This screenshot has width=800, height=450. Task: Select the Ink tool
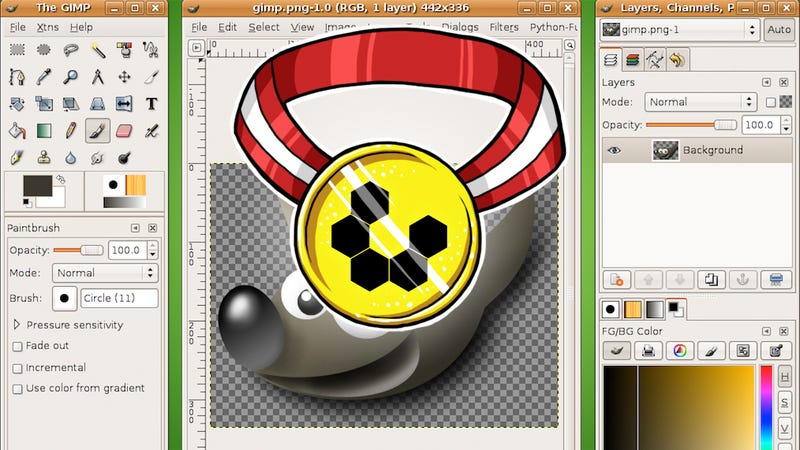[17, 158]
